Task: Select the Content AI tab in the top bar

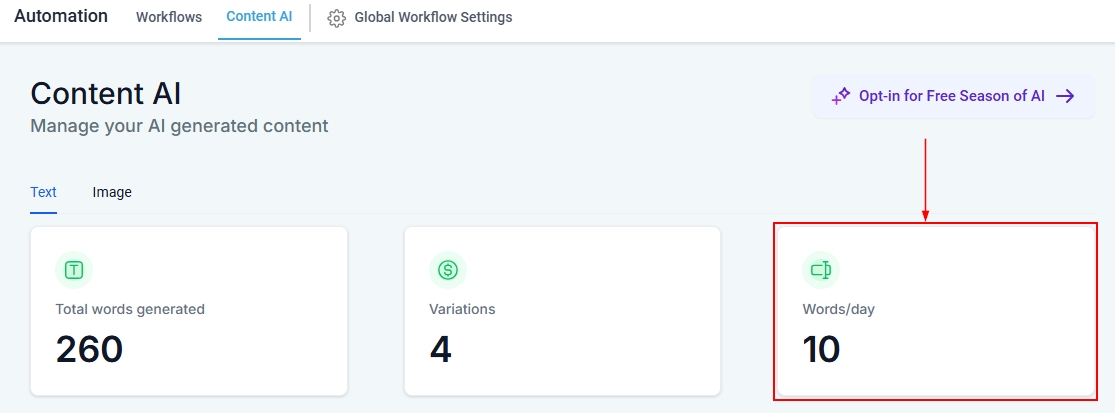Action: click(259, 17)
